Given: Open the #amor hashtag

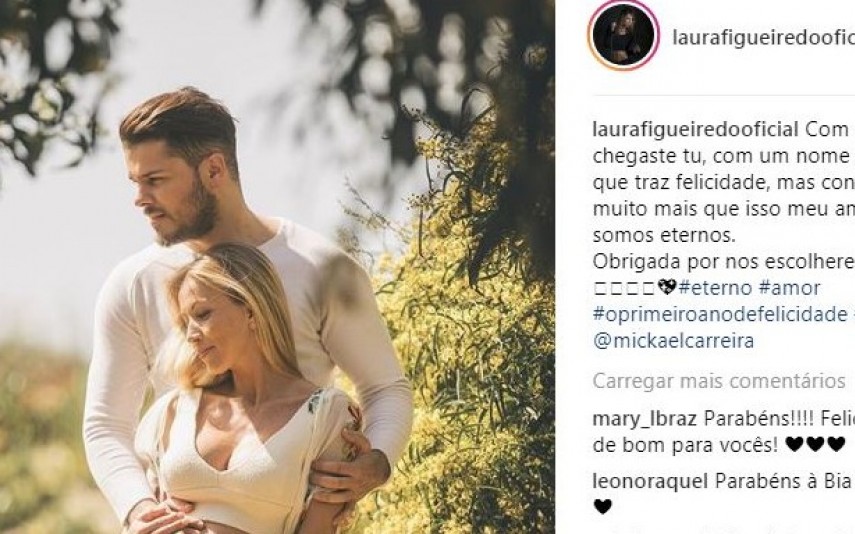Looking at the screenshot, I should [x=789, y=287].
